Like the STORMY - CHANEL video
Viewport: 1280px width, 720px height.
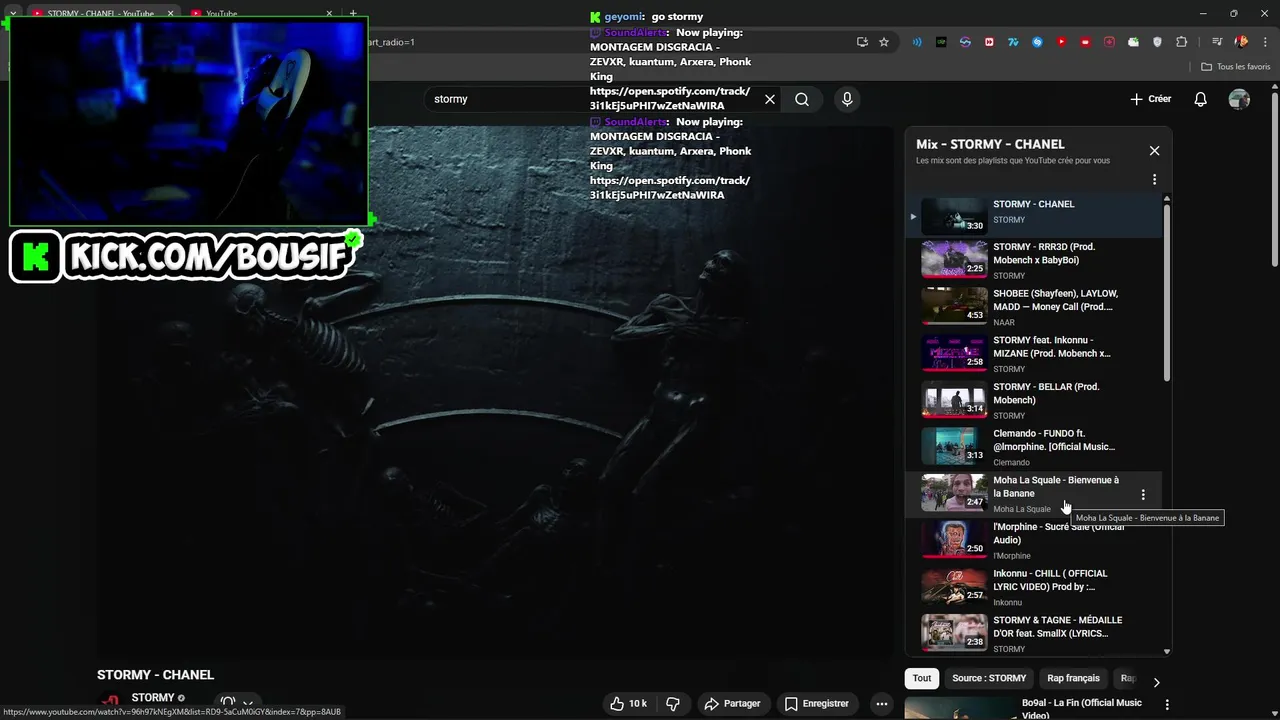pos(629,704)
